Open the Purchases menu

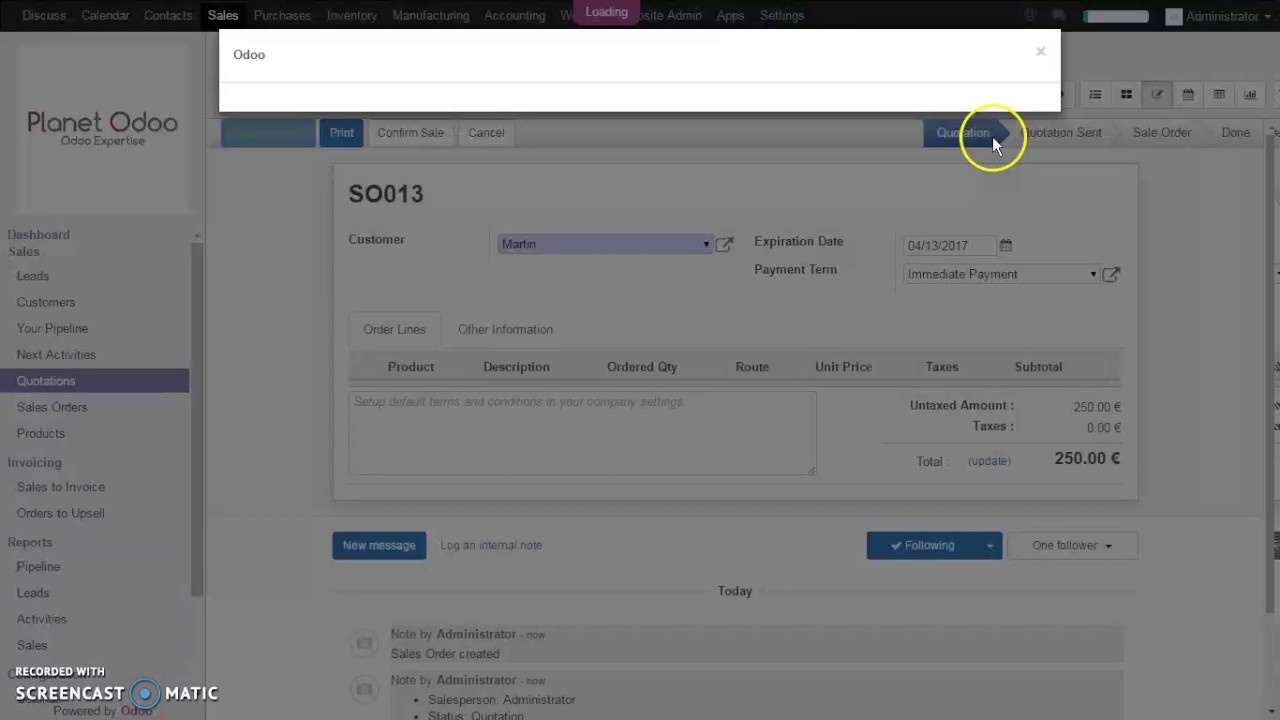tap(282, 15)
